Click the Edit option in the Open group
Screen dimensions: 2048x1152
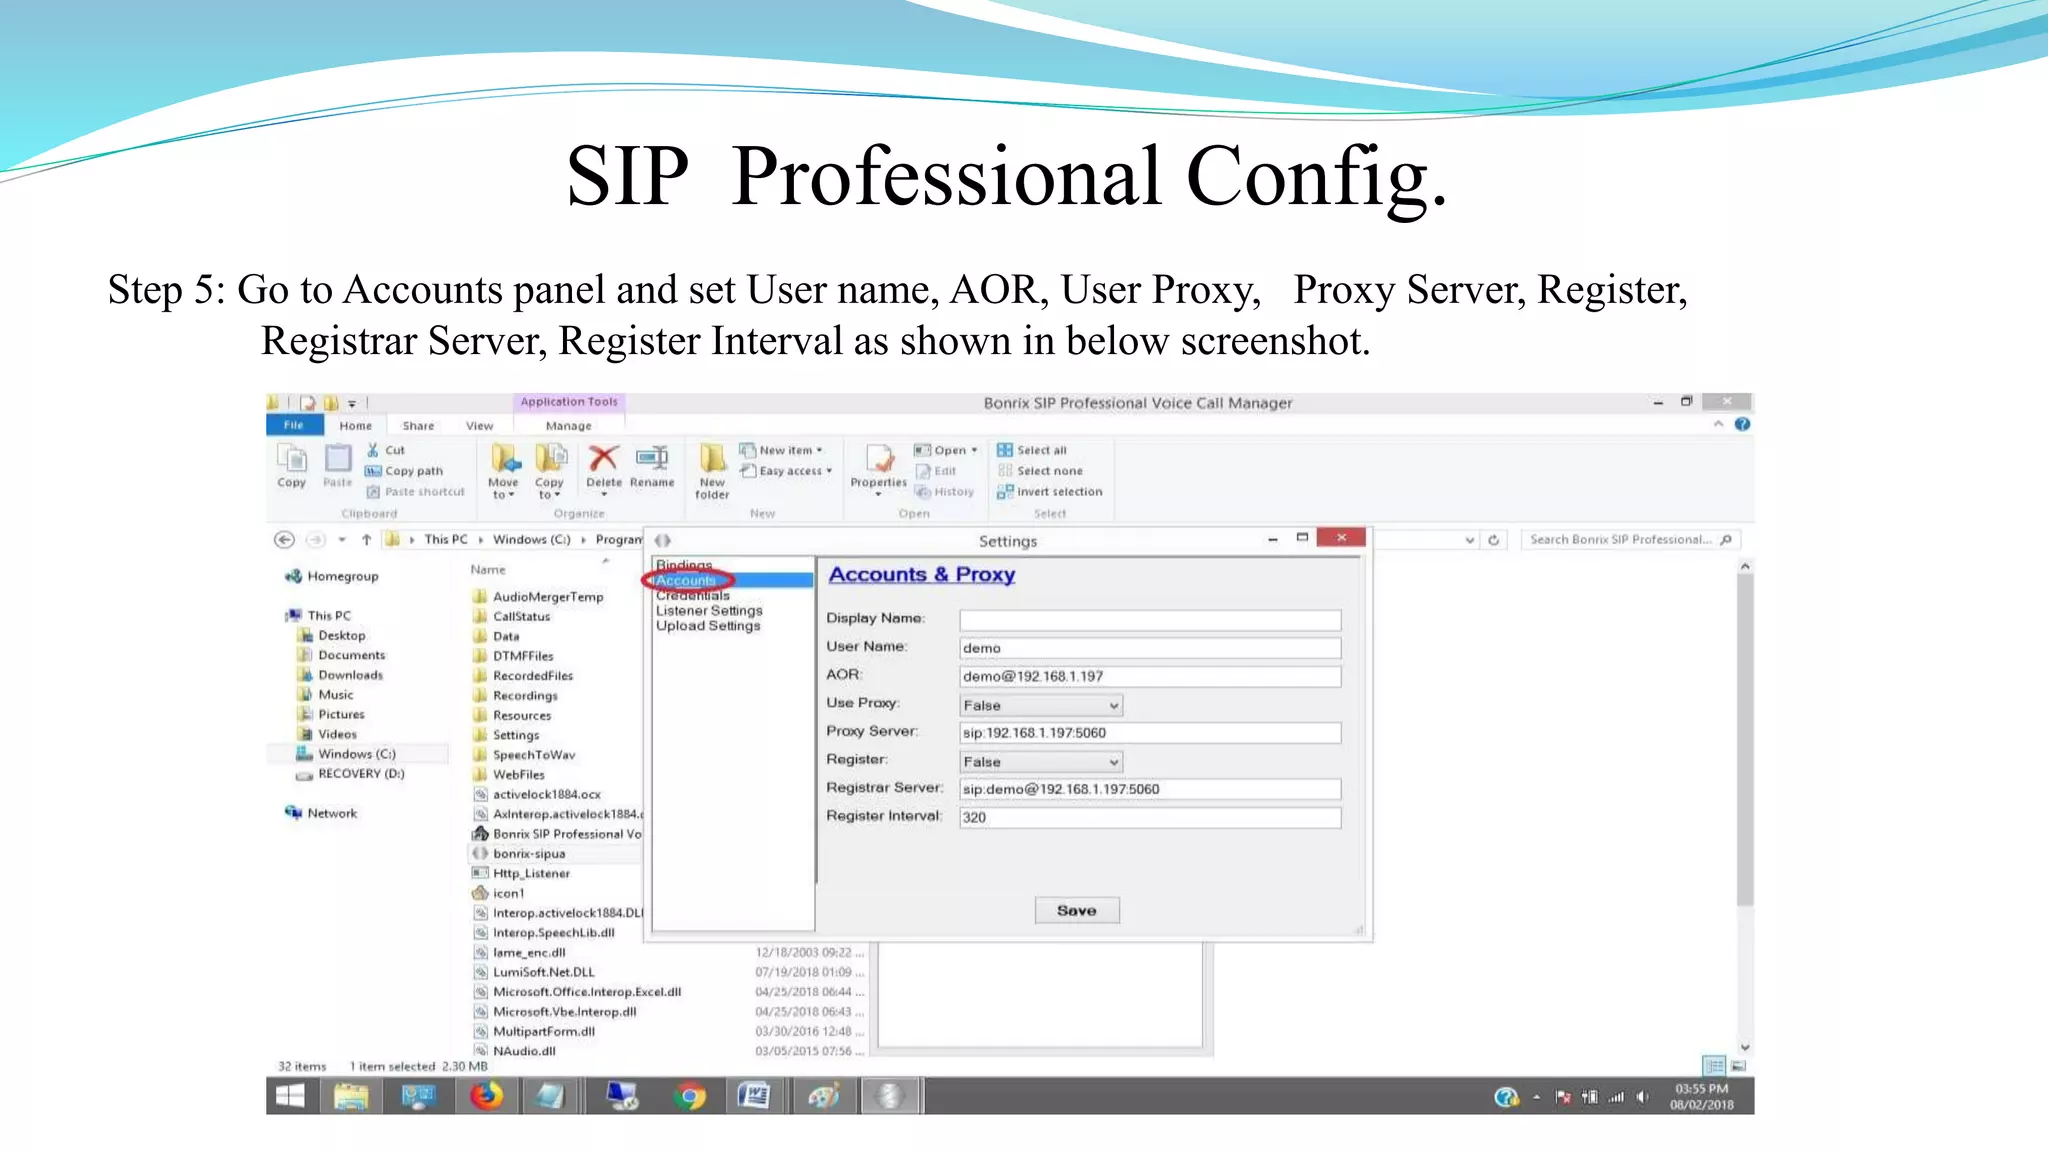[x=936, y=471]
